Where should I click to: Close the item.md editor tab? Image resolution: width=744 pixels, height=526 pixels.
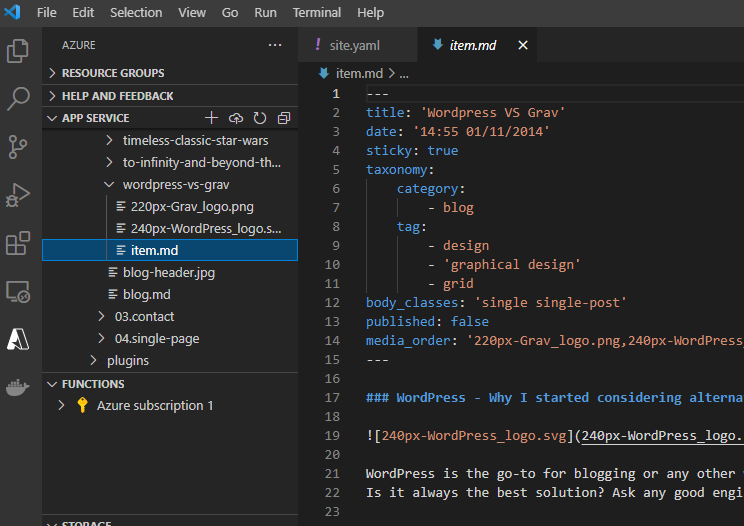point(521,45)
